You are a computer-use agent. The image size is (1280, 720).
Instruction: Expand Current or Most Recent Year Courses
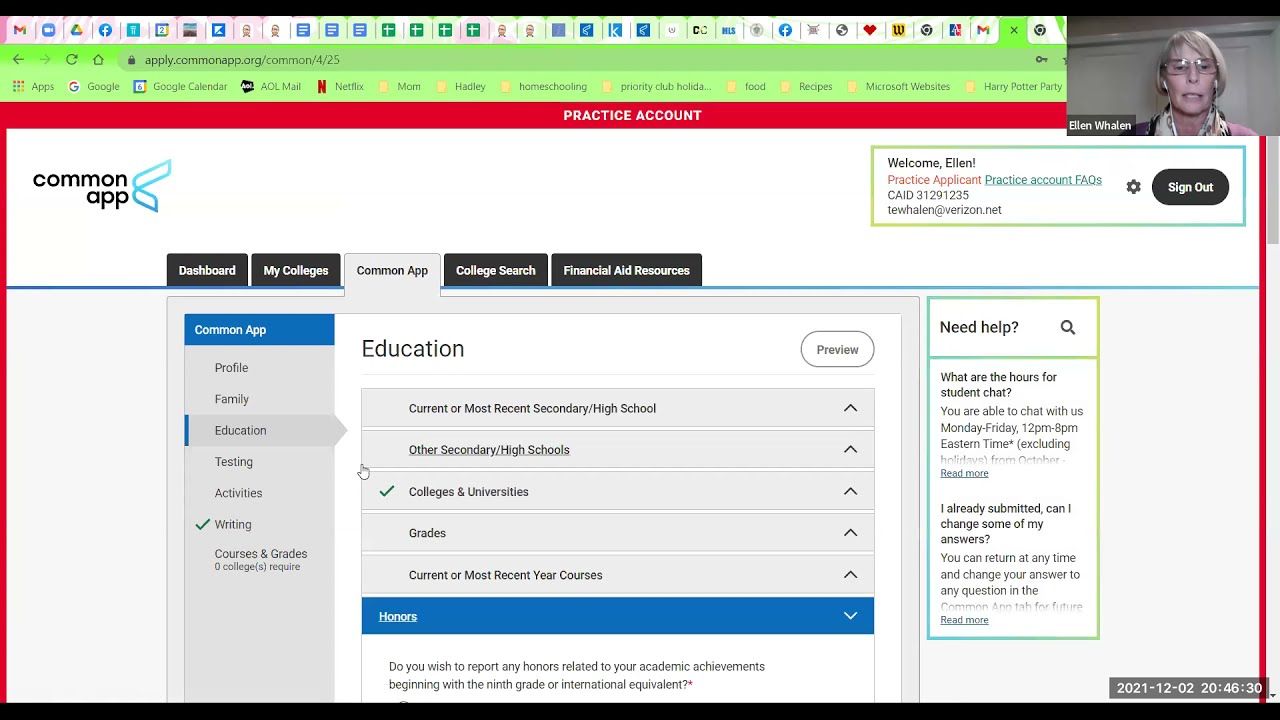617,575
